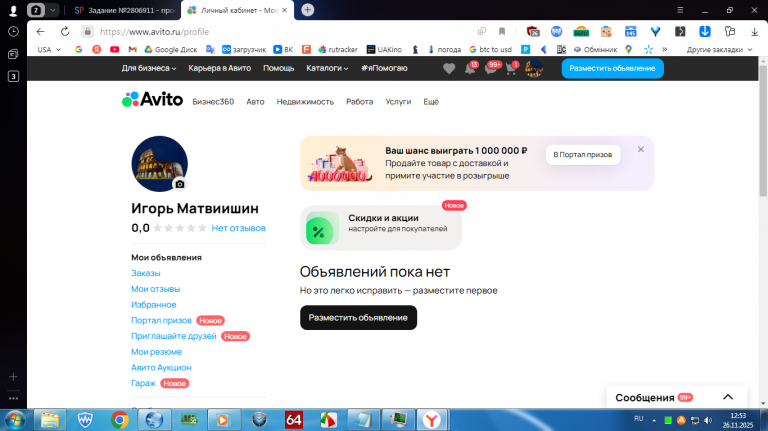The width and height of the screenshot is (768, 431).
Task: Open the Windows Explorer folder on taskbar
Action: [49, 420]
